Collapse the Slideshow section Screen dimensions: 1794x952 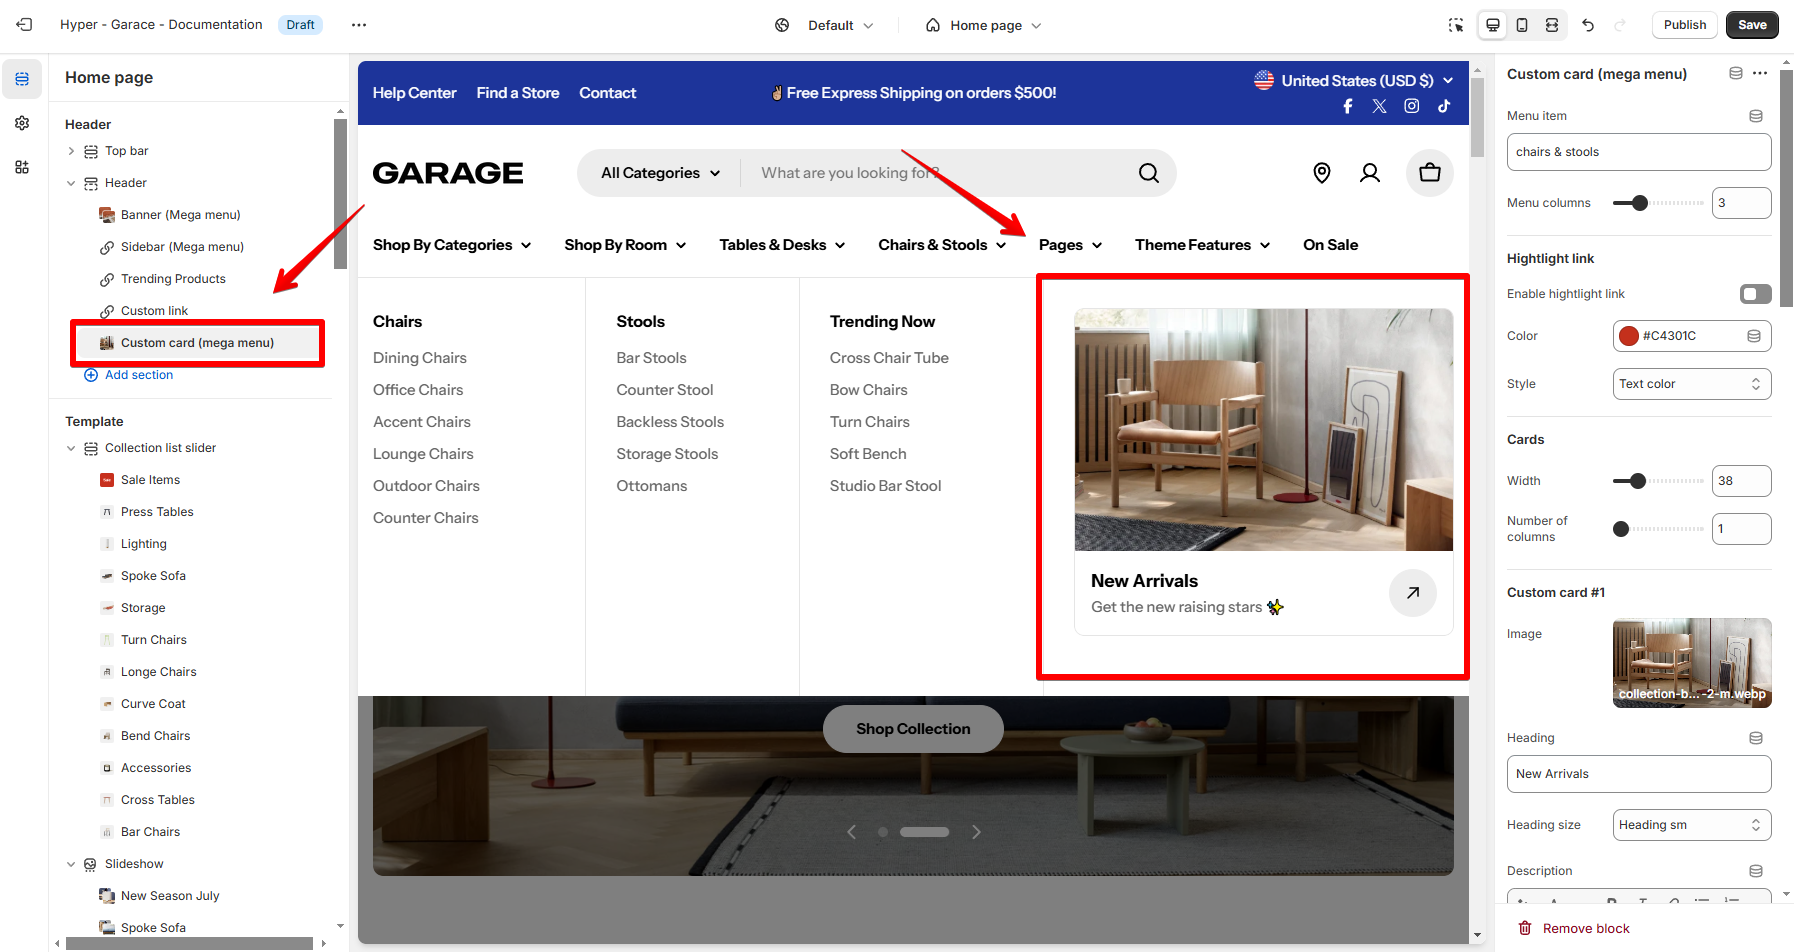(71, 864)
